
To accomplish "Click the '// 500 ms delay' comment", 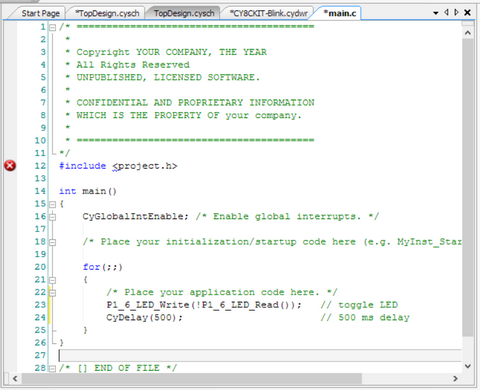I will click(365, 317).
